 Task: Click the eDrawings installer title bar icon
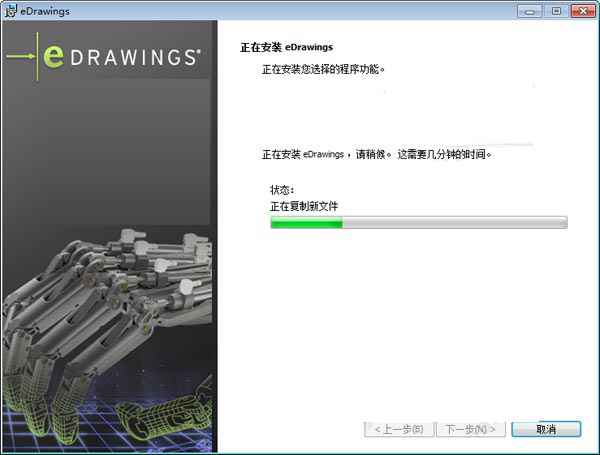click(10, 10)
